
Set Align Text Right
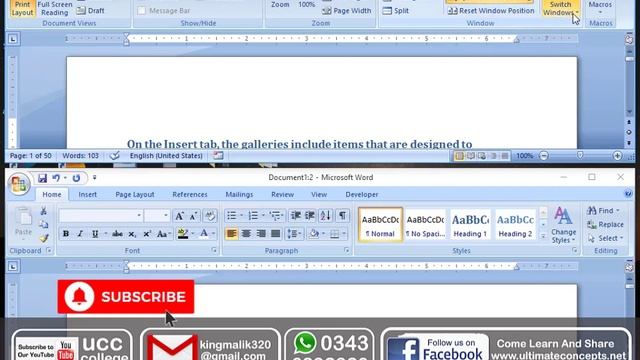coord(261,234)
